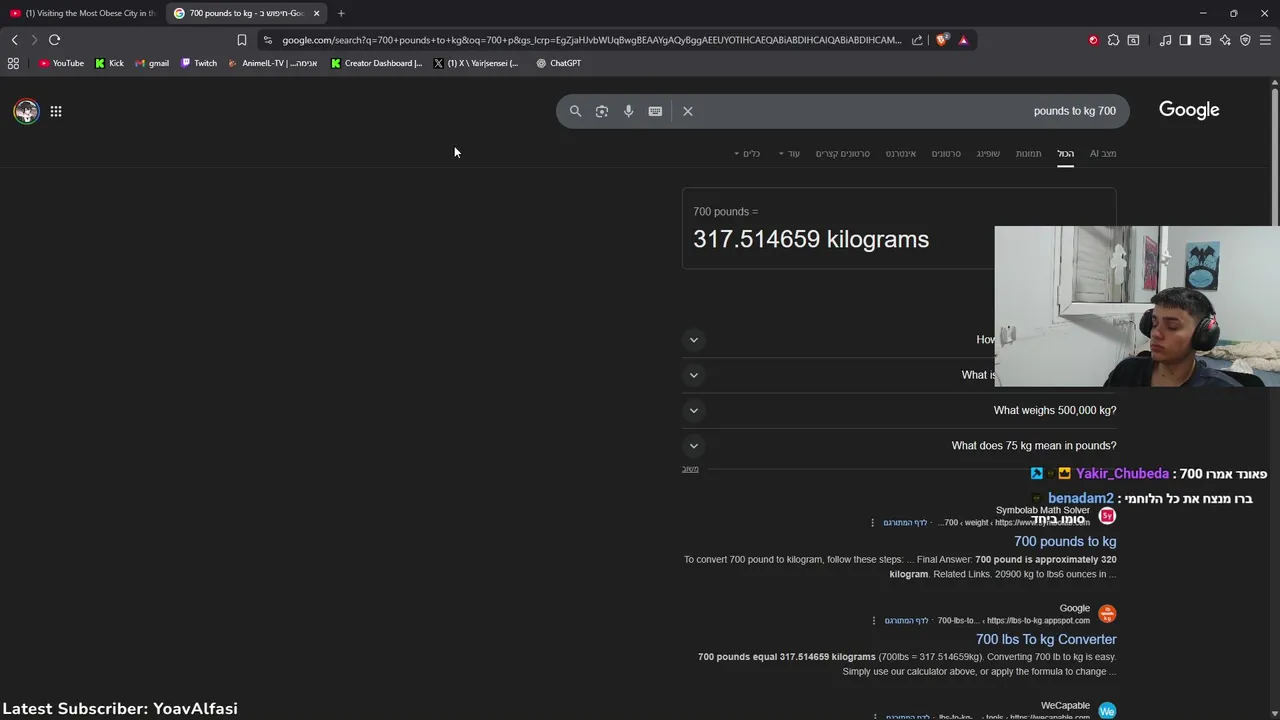This screenshot has width=1280, height=720.
Task: Click the Google search magnifier icon
Action: coord(575,111)
